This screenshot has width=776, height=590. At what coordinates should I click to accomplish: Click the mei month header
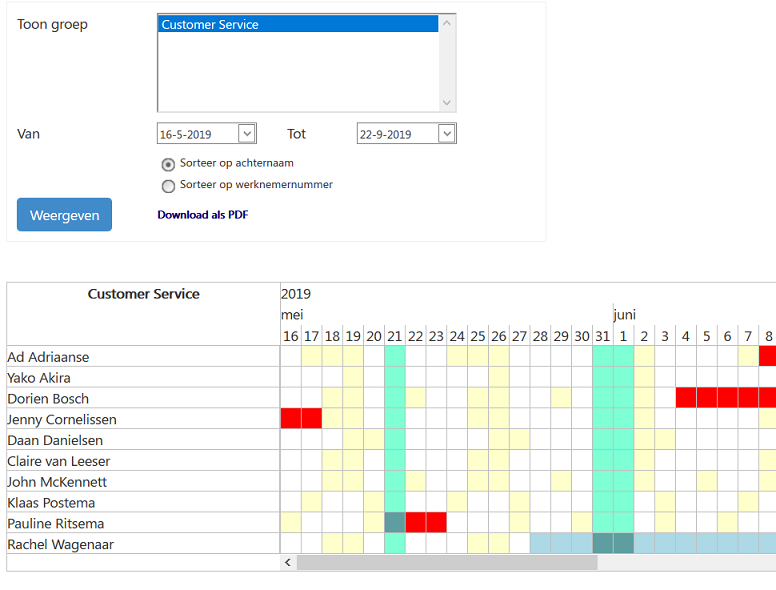tap(292, 315)
